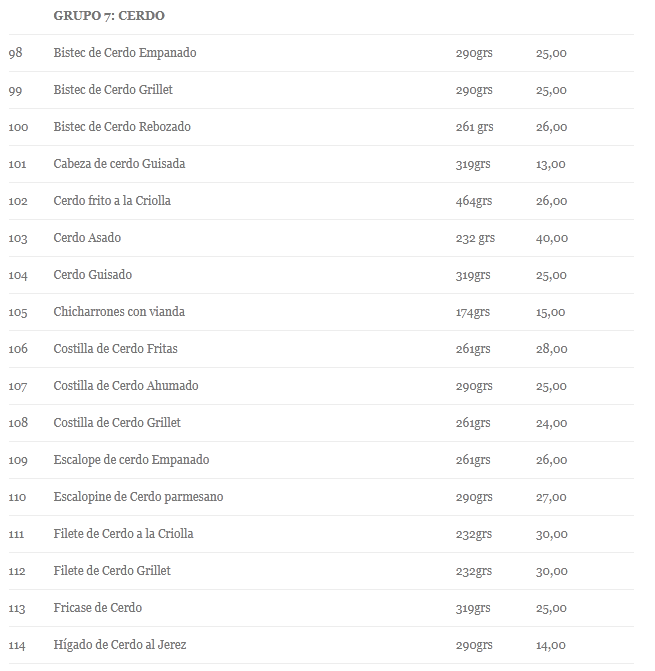Viewport: 655px width, 671px height.
Task: Select Costilla de Cerdo Grillet entry
Action: [117, 423]
